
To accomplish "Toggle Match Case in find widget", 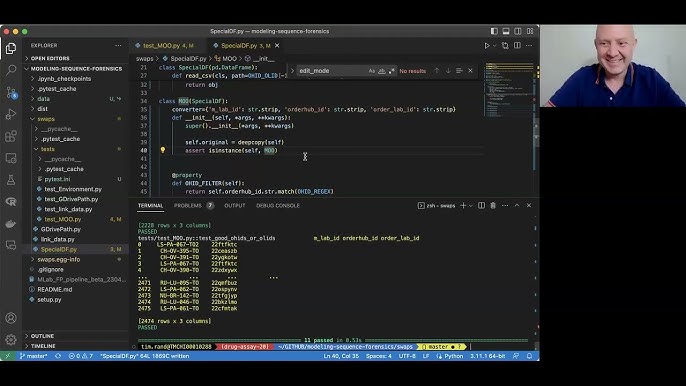I will coord(371,71).
